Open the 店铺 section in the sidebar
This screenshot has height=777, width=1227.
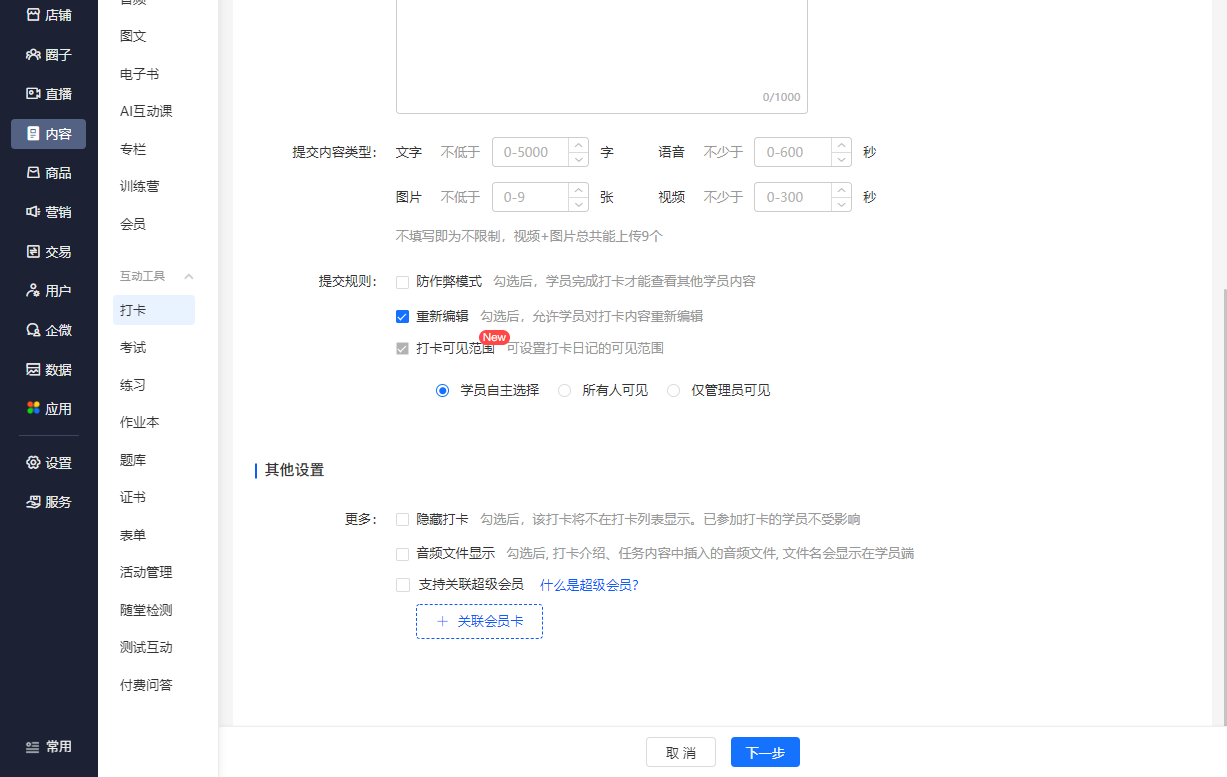[x=47, y=15]
